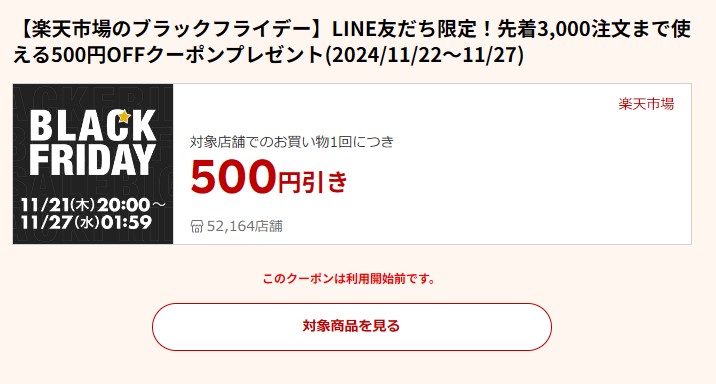The width and height of the screenshot is (716, 384).
Task: Select the 楽天市場 label in the coupon card
Action: [646, 104]
